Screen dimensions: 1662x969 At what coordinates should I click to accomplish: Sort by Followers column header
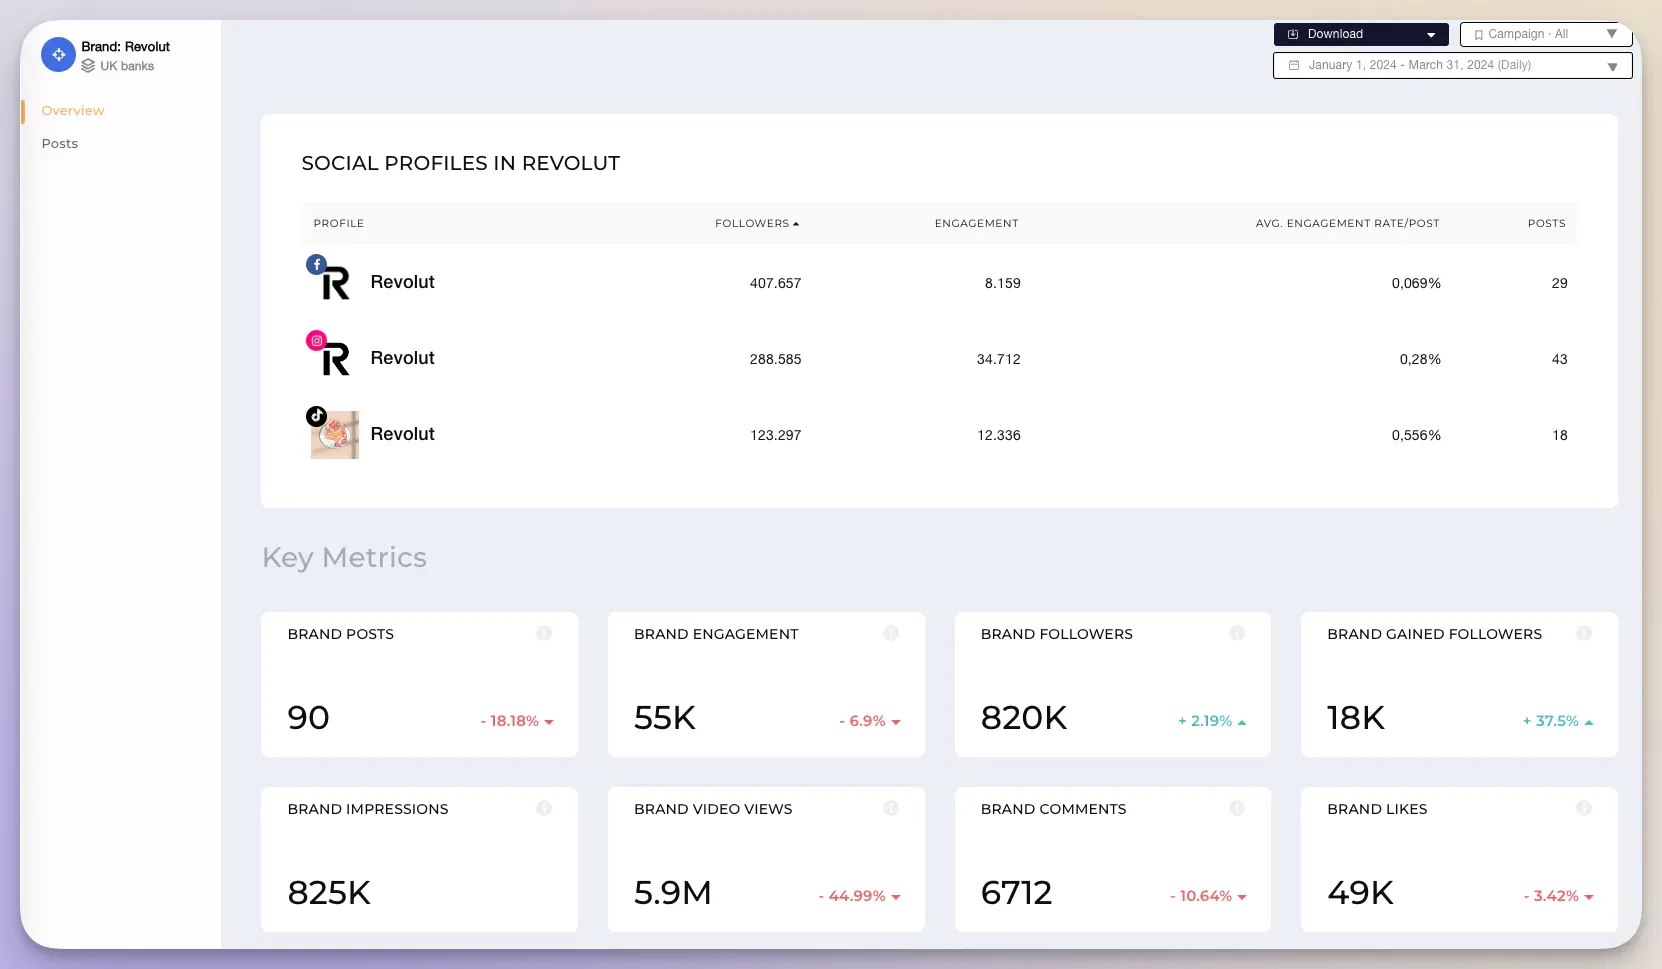[x=757, y=223]
